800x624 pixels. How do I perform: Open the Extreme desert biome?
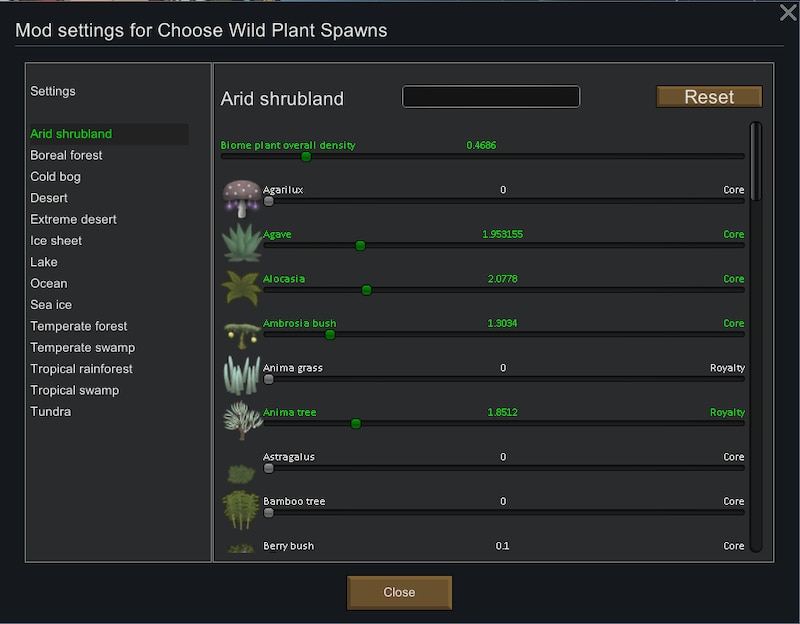(x=73, y=219)
